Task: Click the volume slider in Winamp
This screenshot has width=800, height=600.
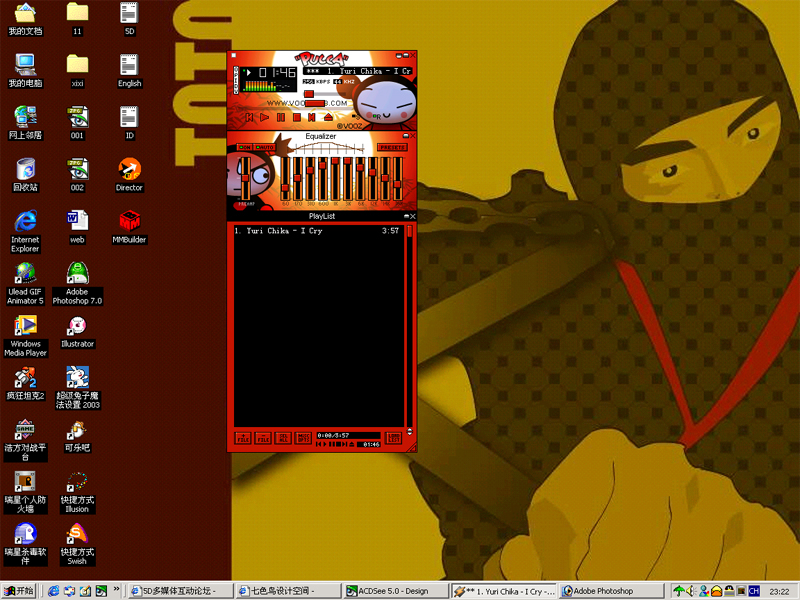Action: (x=325, y=93)
